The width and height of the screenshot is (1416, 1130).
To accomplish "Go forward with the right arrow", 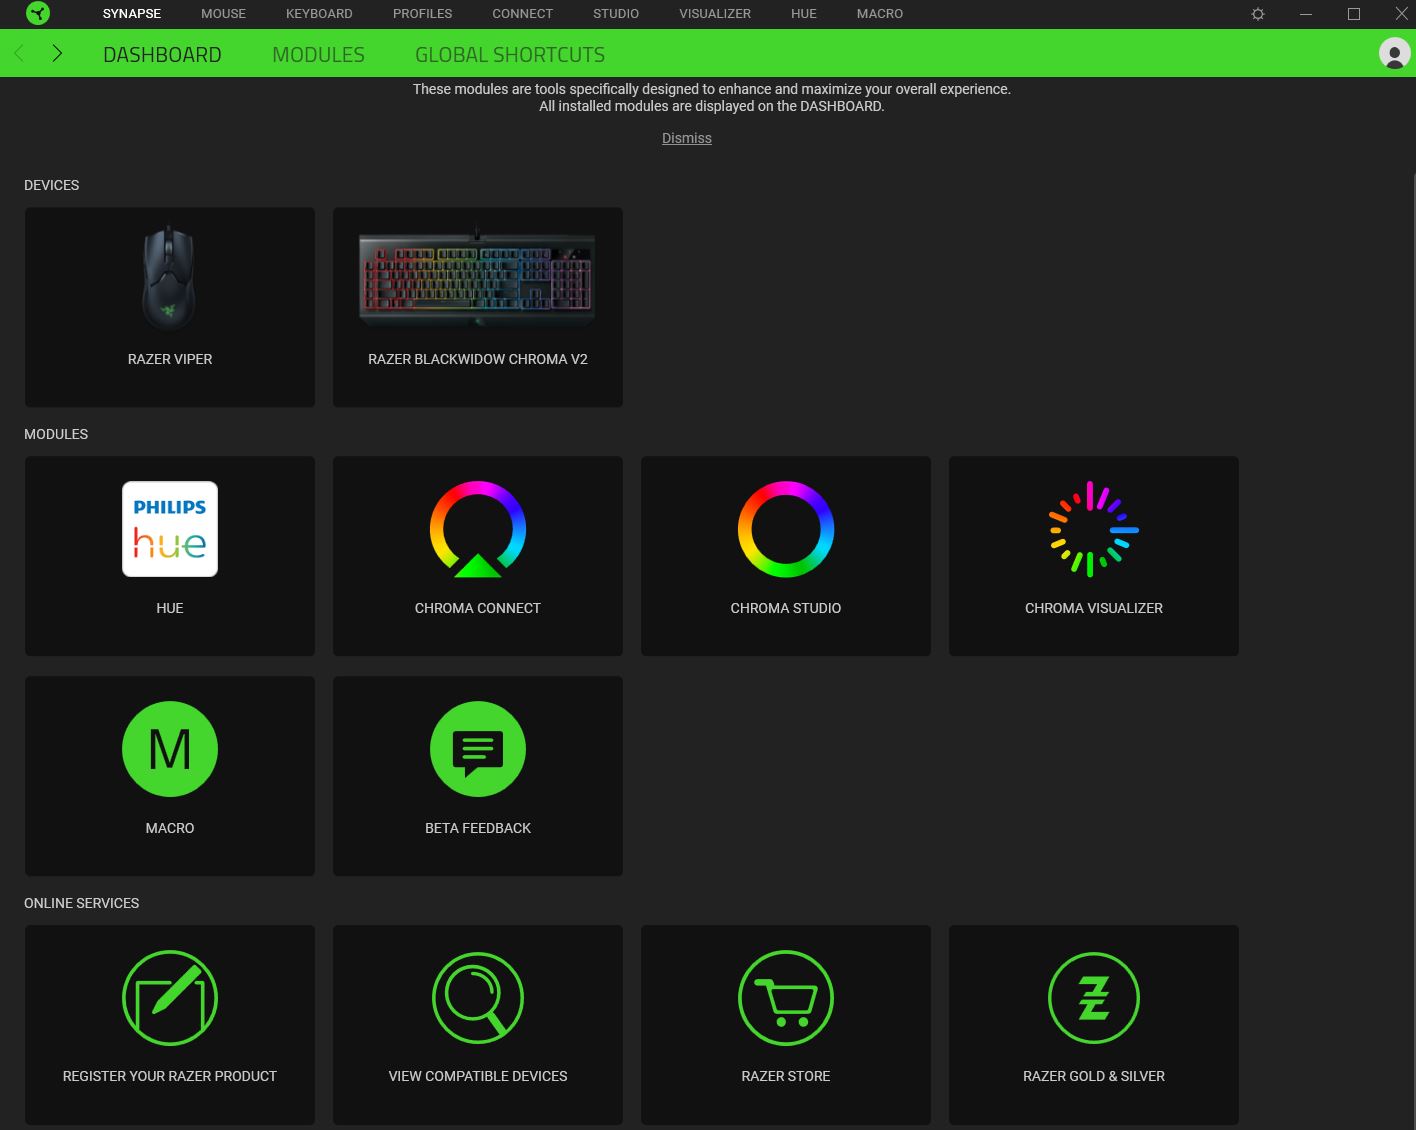I will tap(57, 53).
